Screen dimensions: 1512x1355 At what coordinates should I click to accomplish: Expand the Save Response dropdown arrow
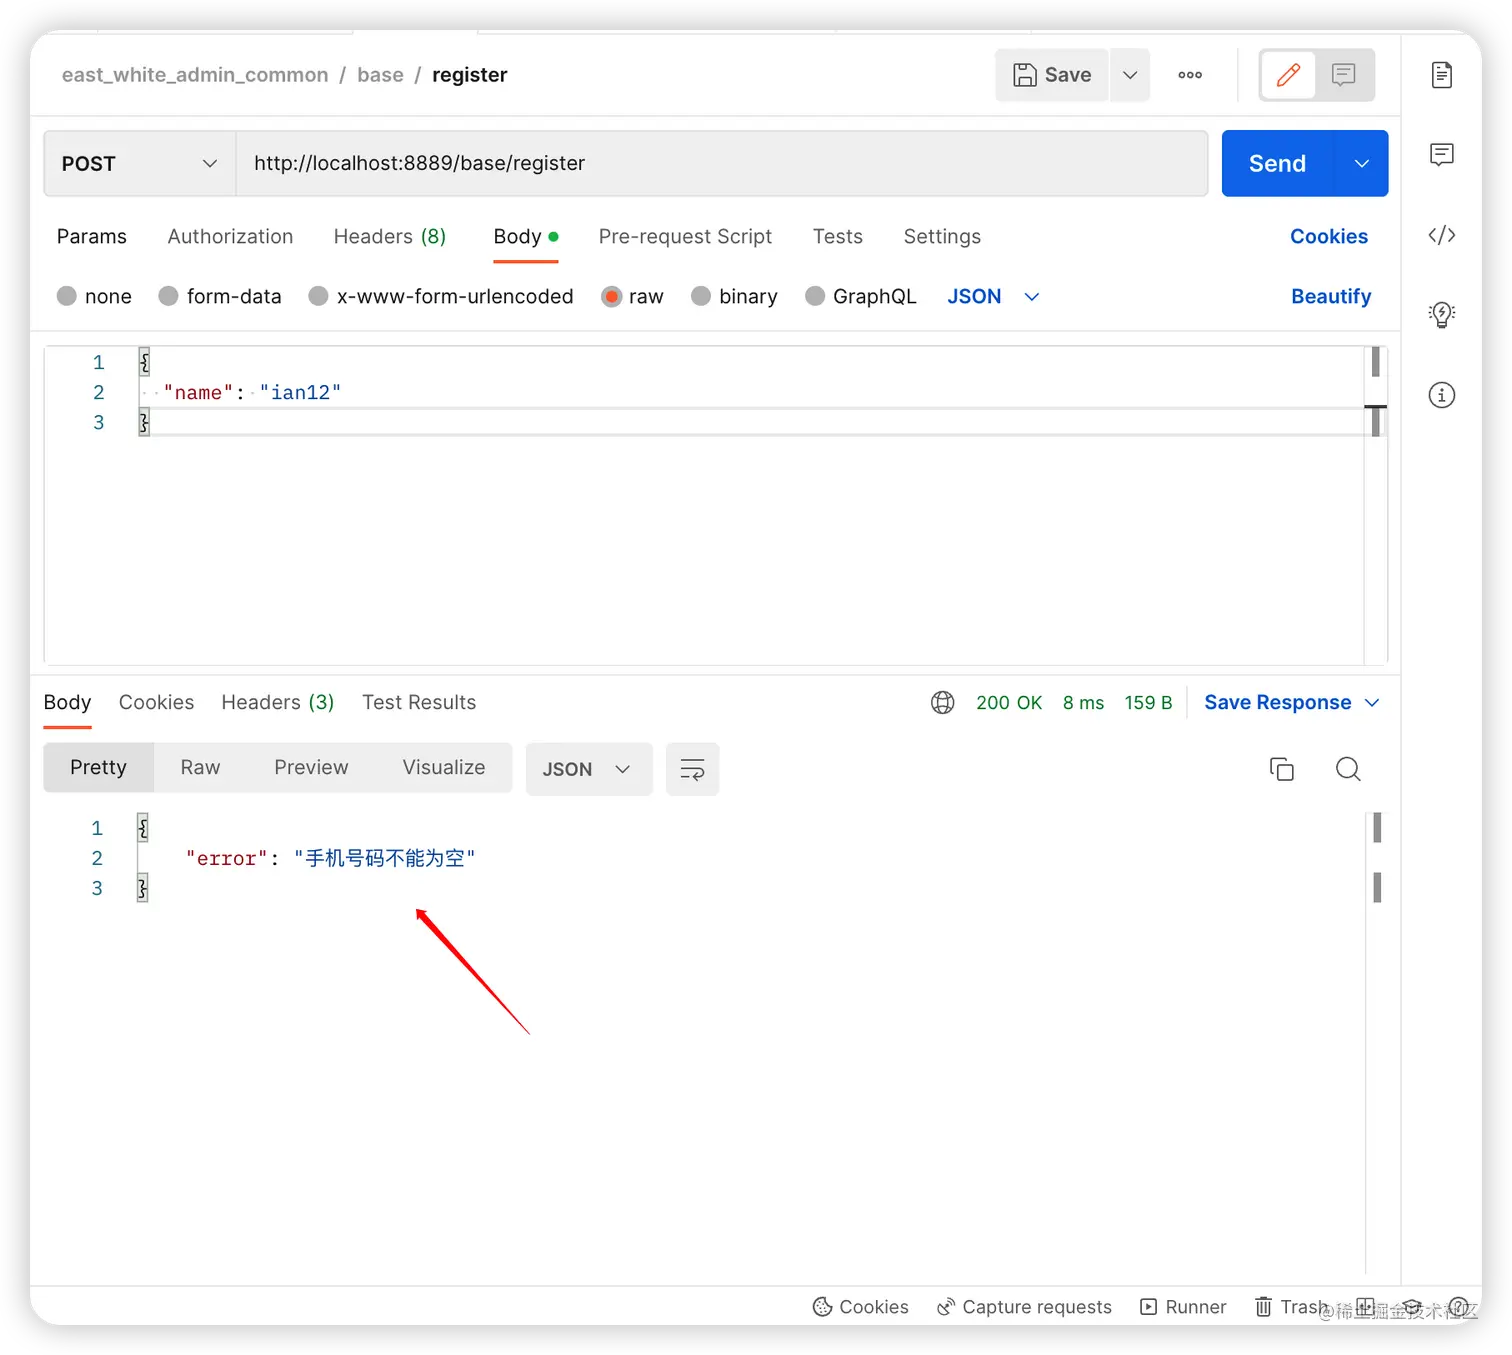1372,703
